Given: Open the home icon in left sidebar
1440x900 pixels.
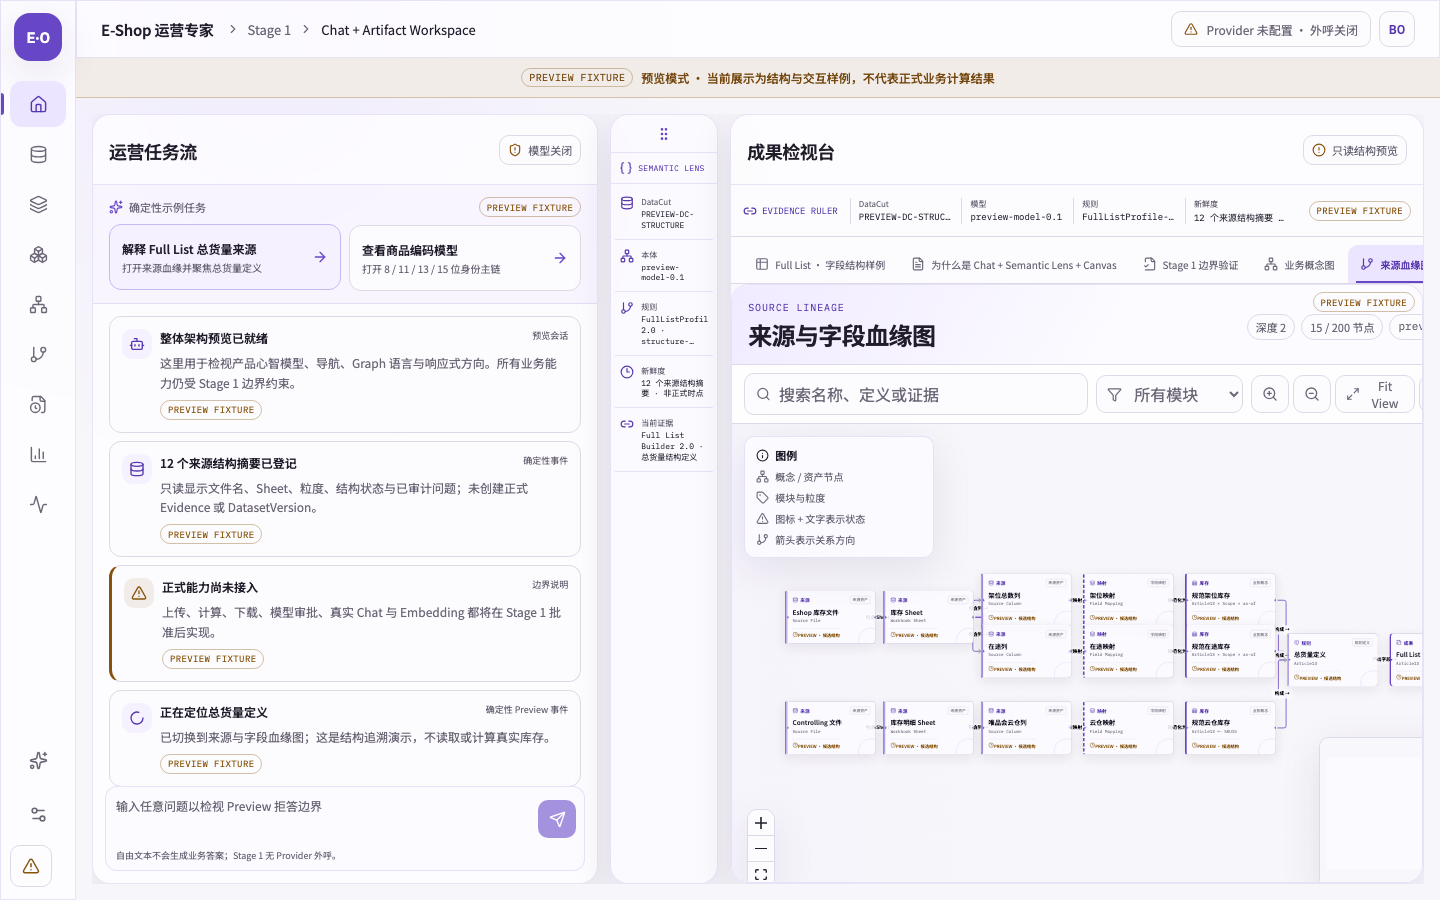Looking at the screenshot, I should [38, 104].
